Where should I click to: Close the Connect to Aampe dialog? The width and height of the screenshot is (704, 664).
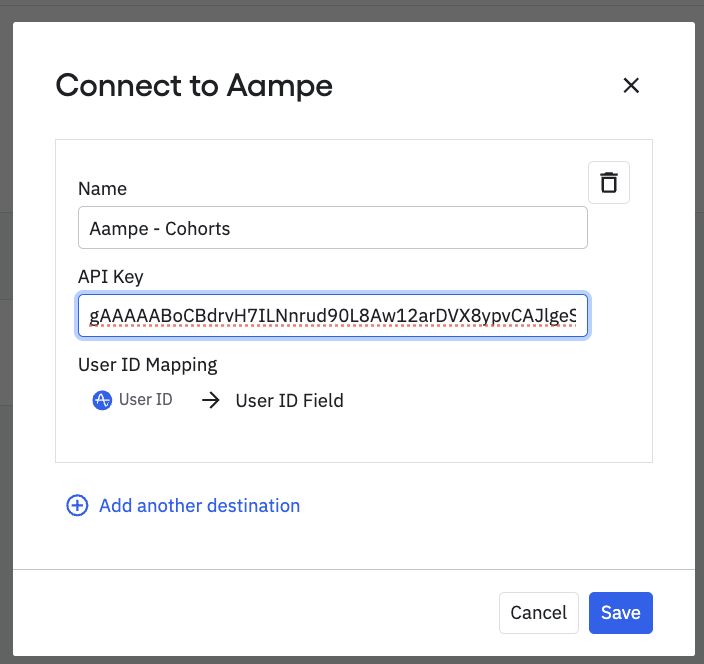click(631, 85)
